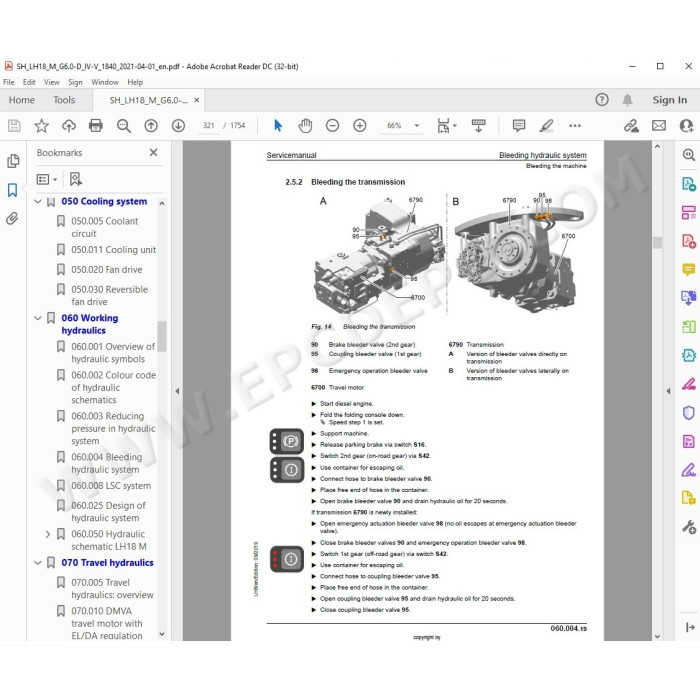Collapse the 070 Travel hydraulics bookmark
The width and height of the screenshot is (700, 700).
click(x=38, y=563)
